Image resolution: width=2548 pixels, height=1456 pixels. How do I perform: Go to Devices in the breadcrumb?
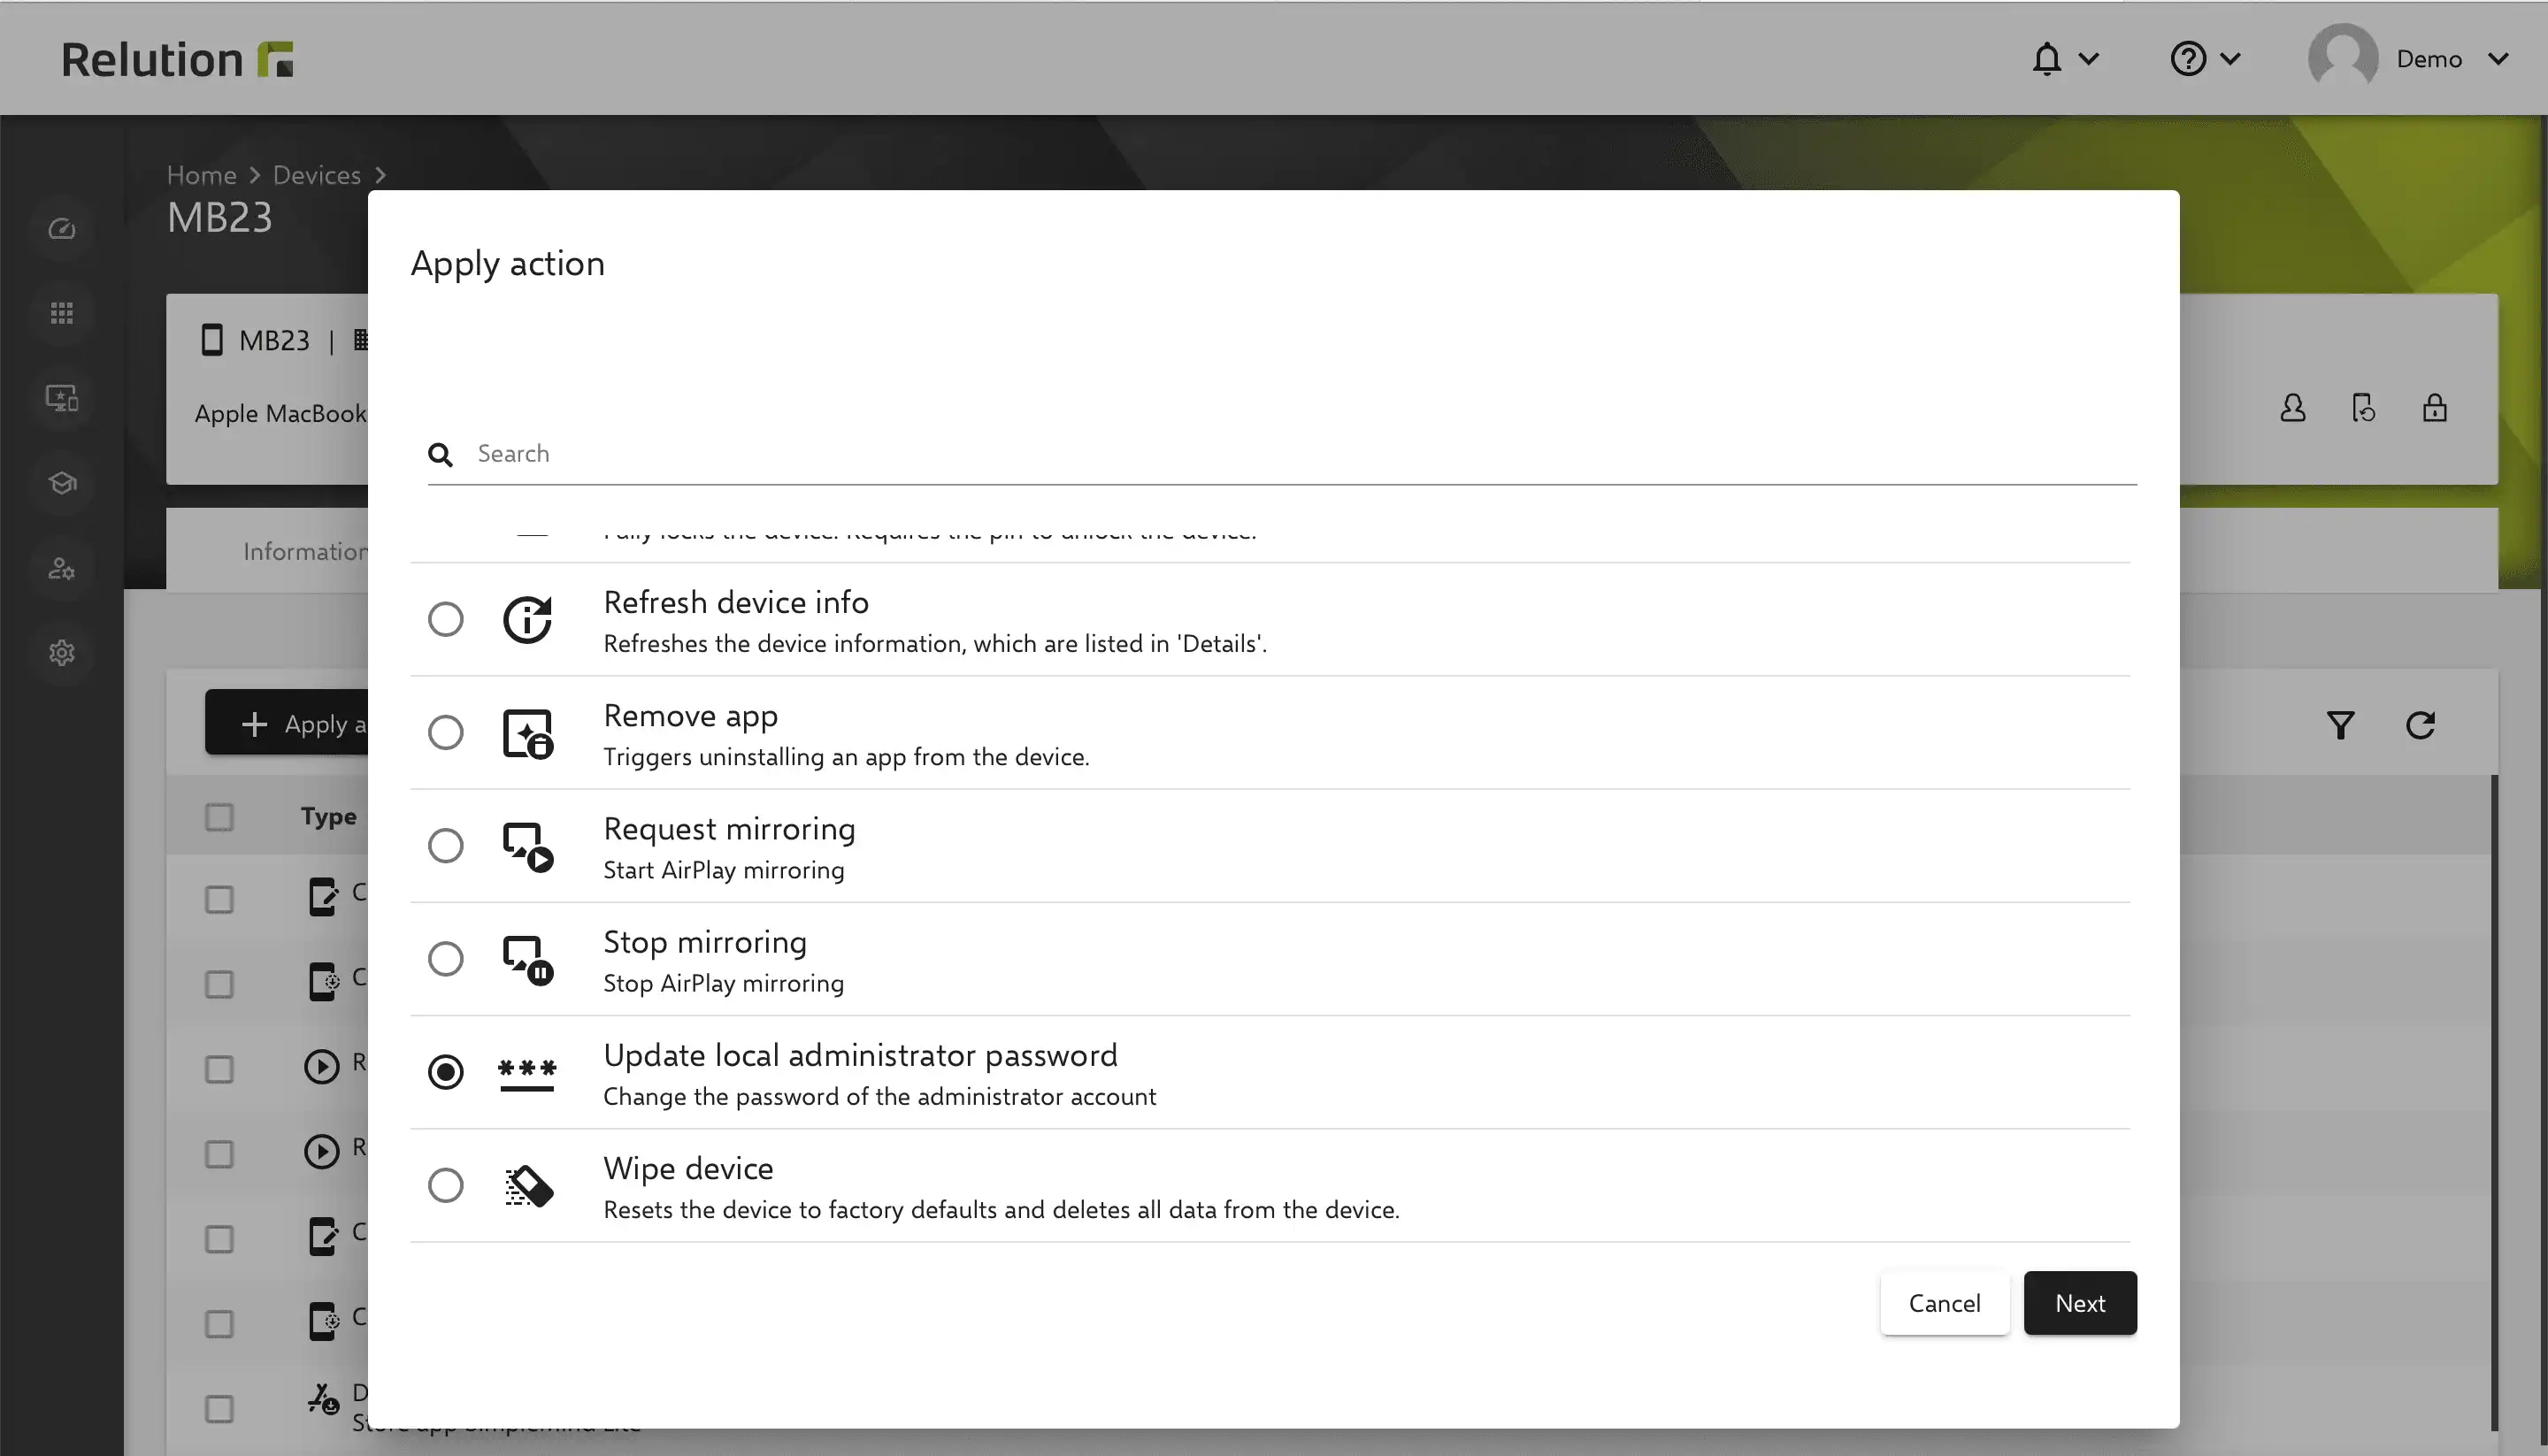click(317, 175)
